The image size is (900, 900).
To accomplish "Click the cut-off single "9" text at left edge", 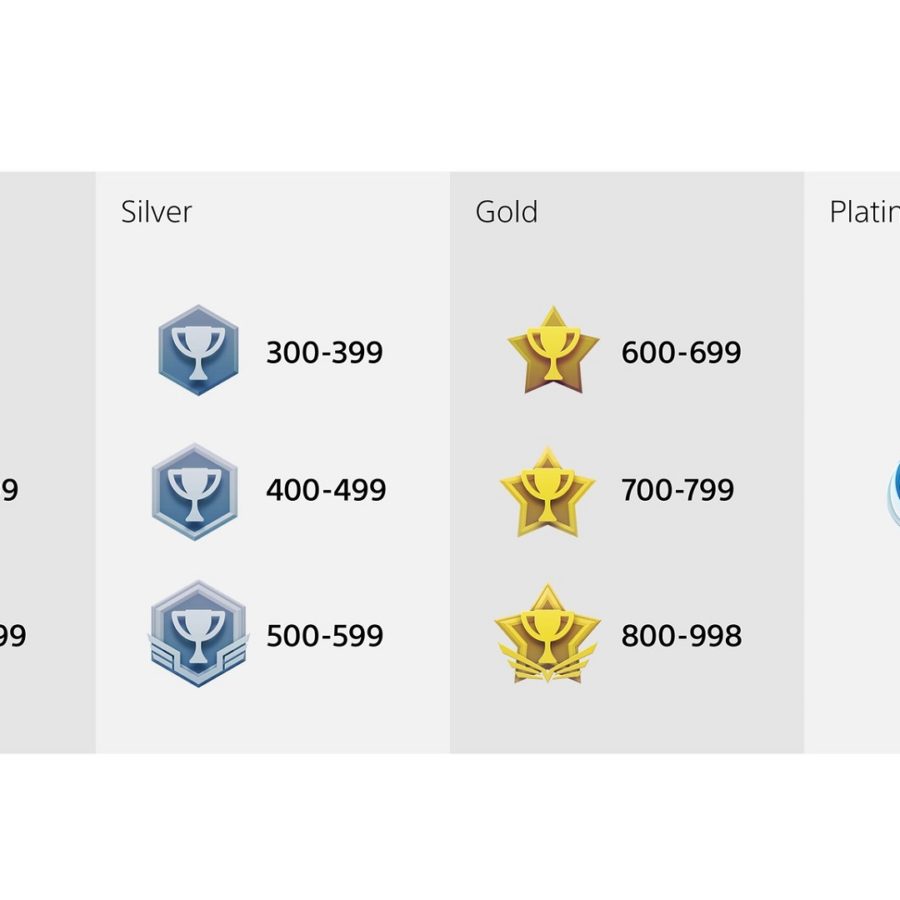I will point(9,490).
